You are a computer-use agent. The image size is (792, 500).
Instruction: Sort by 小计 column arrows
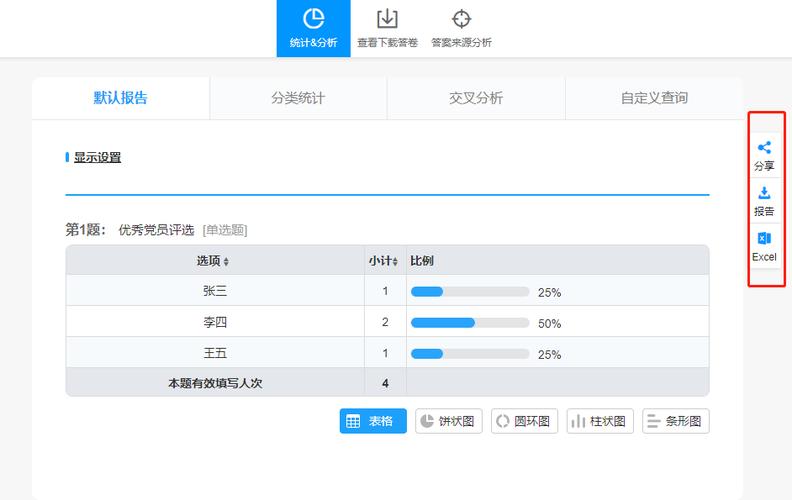(395, 262)
